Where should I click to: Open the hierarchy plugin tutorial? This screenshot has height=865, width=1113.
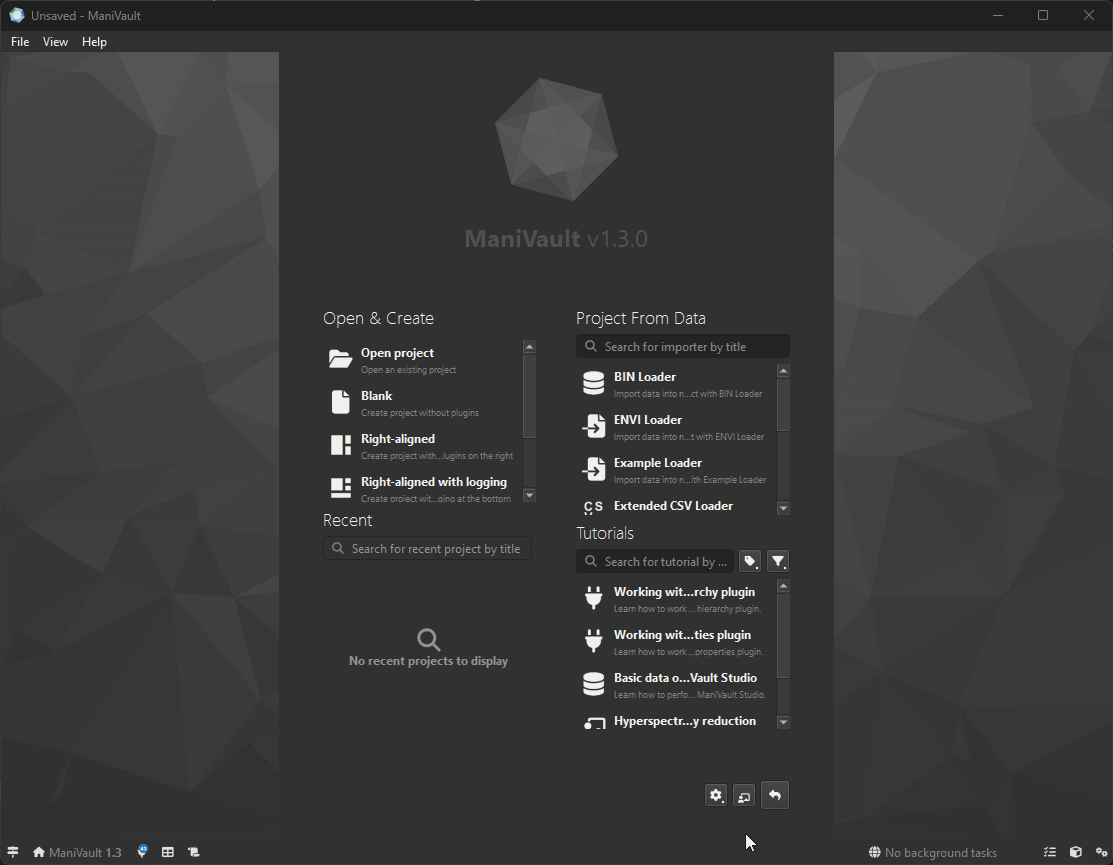(x=676, y=599)
